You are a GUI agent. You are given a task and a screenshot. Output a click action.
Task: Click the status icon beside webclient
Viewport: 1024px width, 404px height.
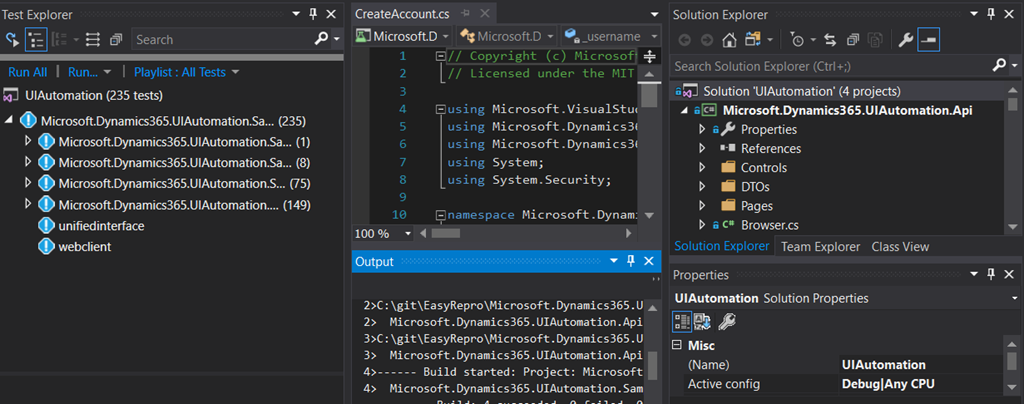46,247
